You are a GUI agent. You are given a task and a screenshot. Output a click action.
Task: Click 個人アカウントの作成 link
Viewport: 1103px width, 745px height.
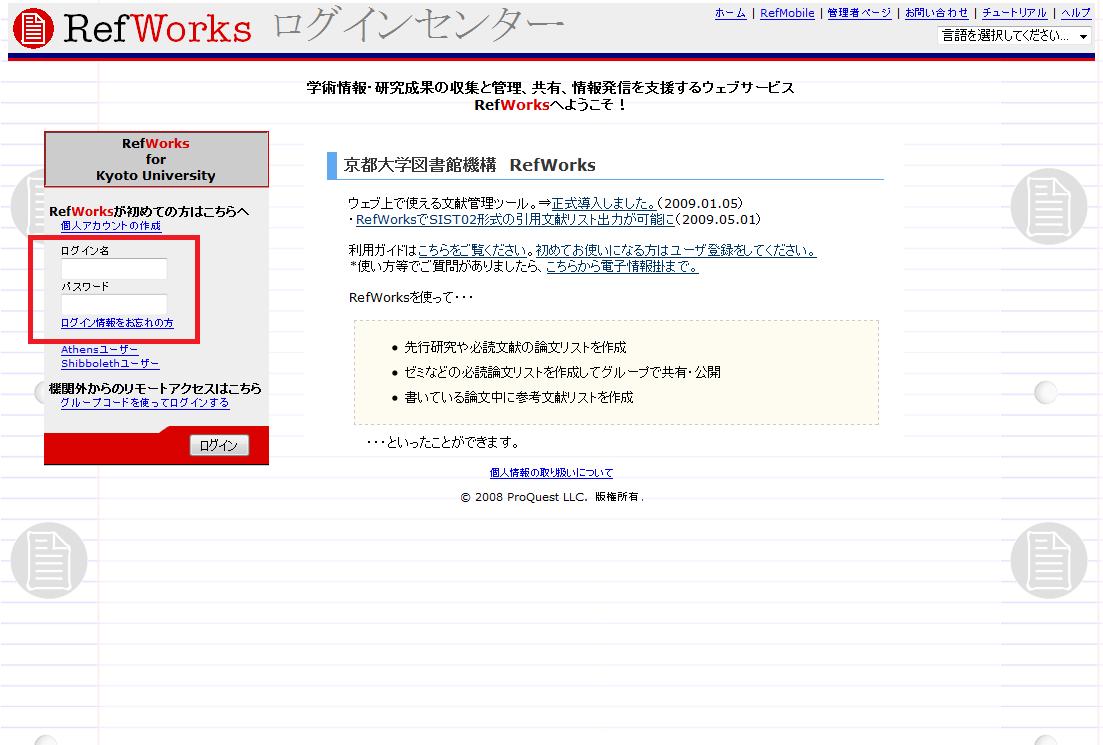110,226
